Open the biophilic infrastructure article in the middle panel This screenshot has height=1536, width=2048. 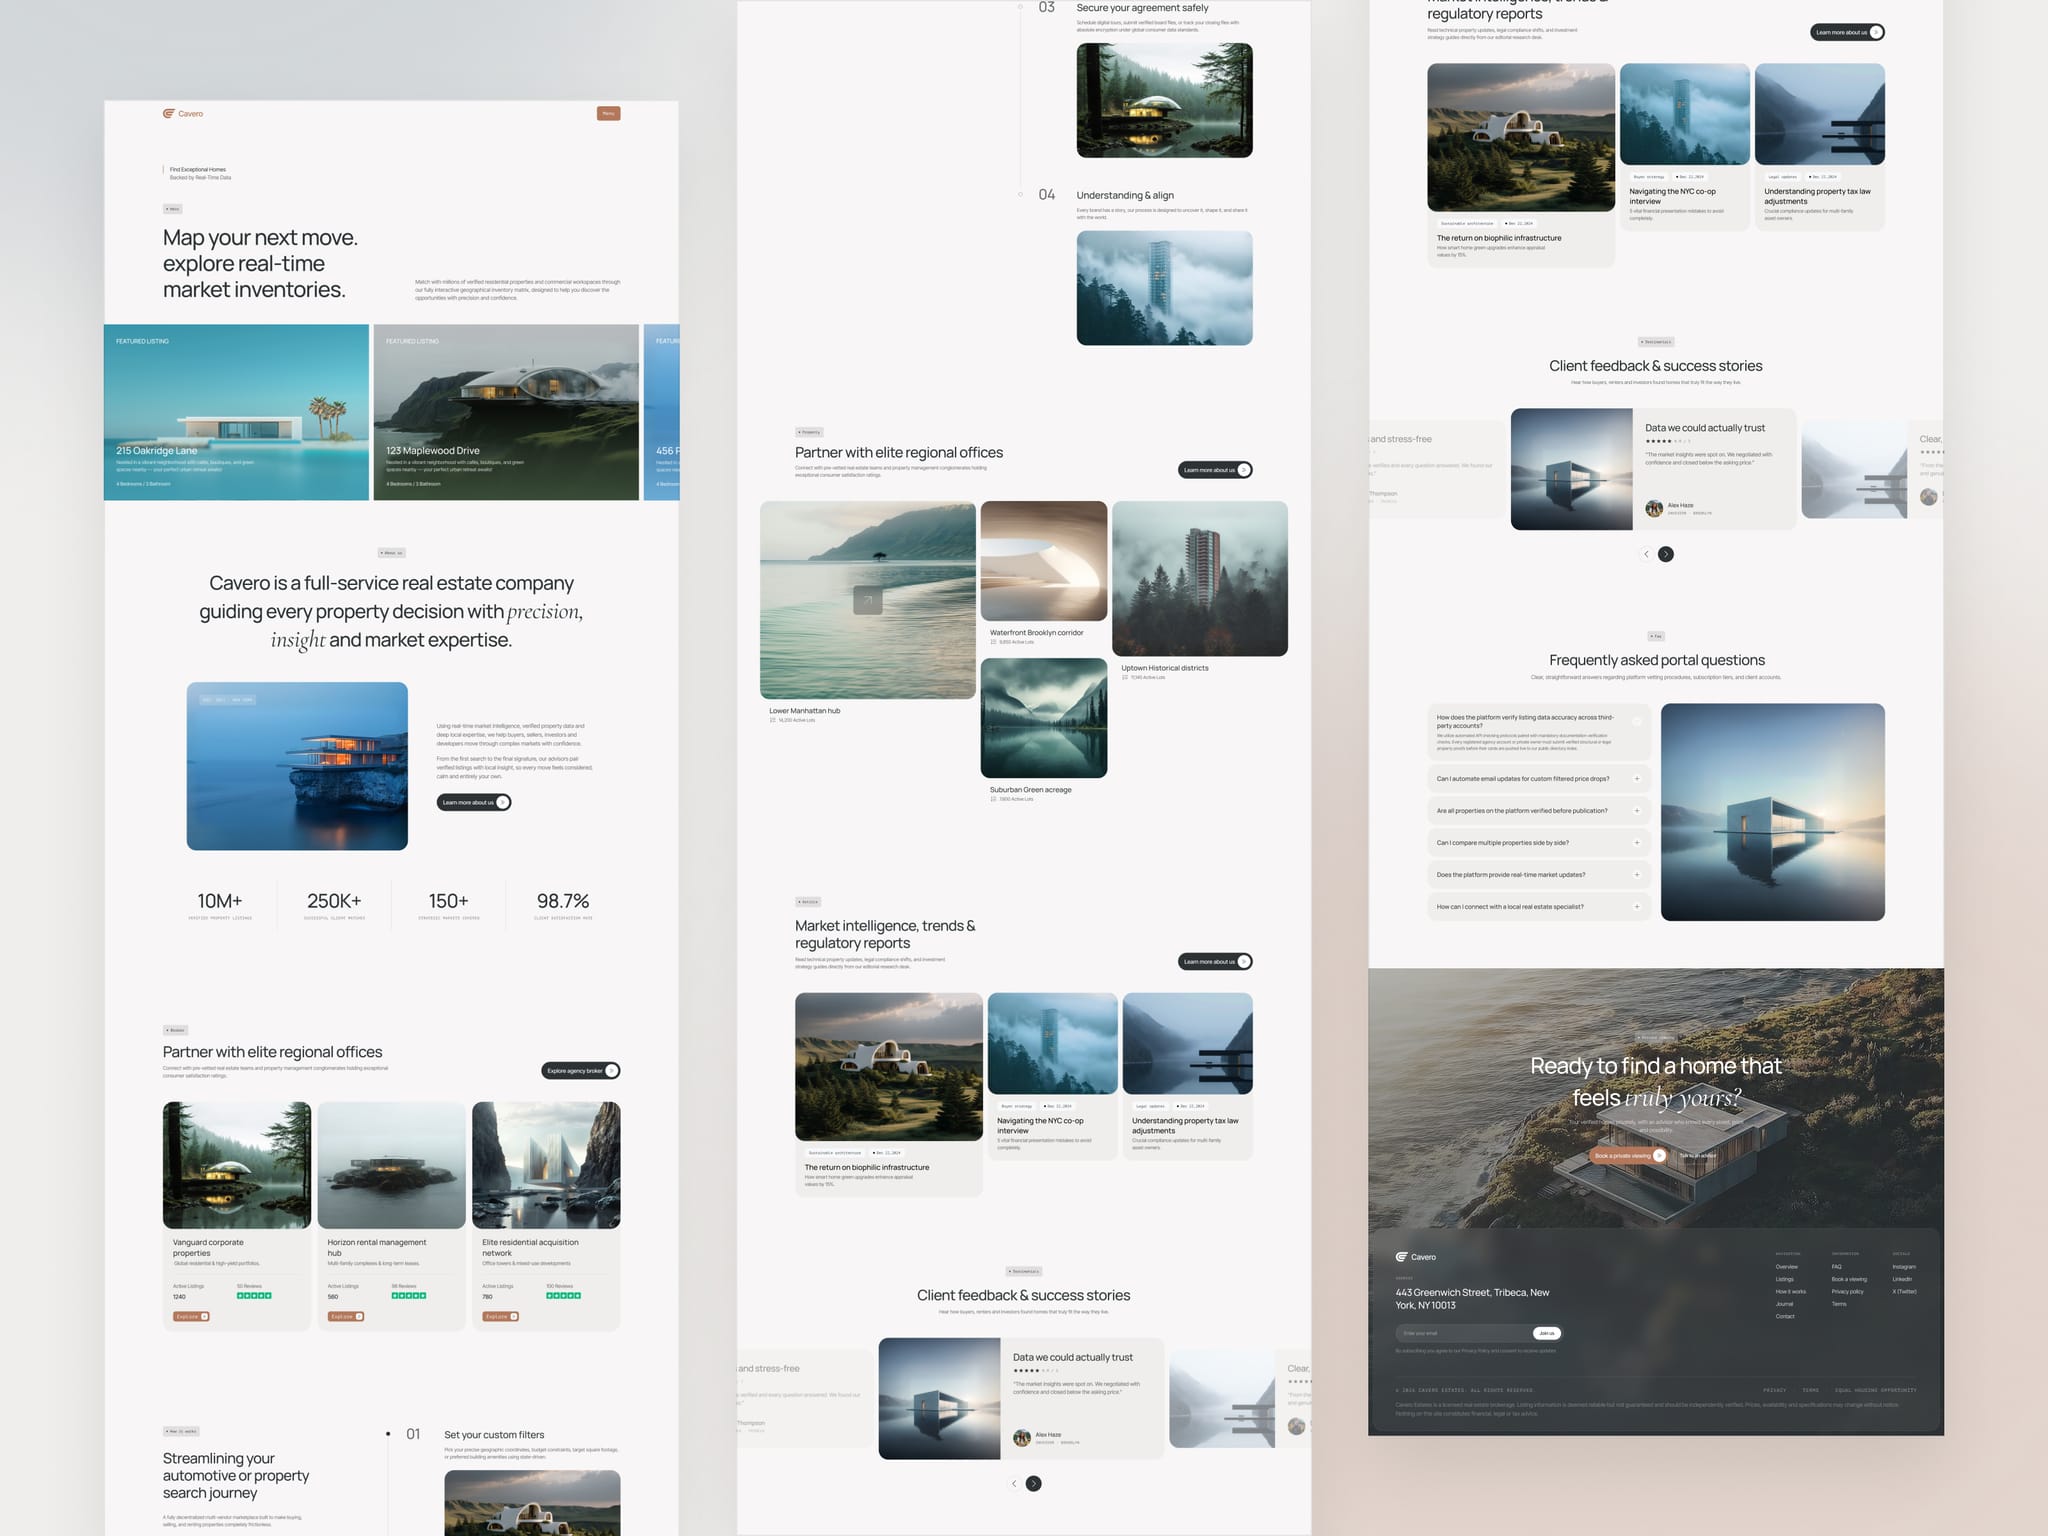click(x=889, y=1094)
